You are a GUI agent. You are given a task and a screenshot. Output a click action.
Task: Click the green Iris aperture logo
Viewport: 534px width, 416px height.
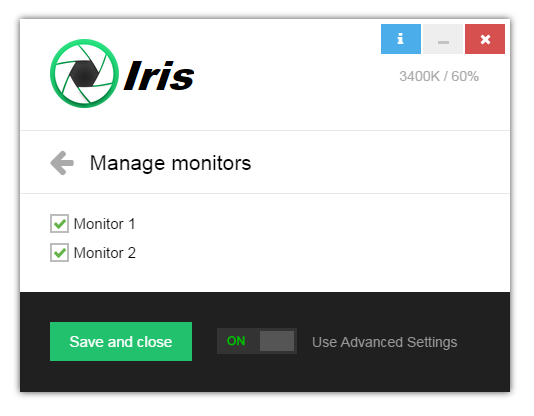pyautogui.click(x=84, y=73)
